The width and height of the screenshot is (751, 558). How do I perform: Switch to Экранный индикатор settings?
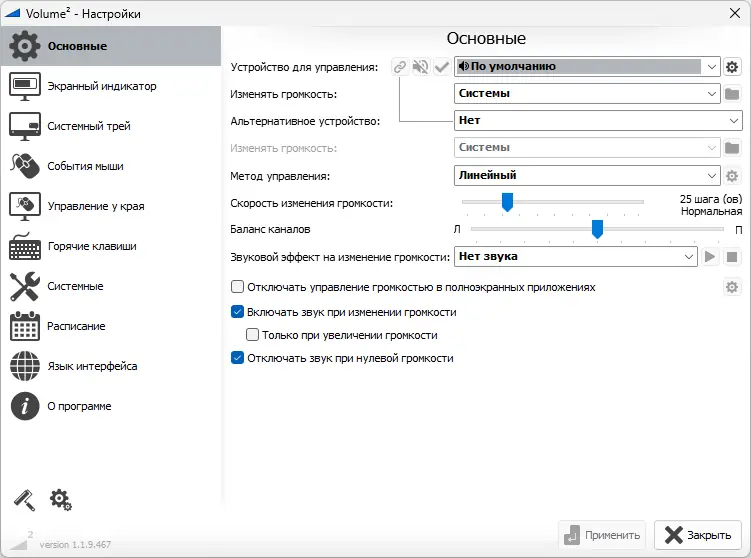[102, 86]
